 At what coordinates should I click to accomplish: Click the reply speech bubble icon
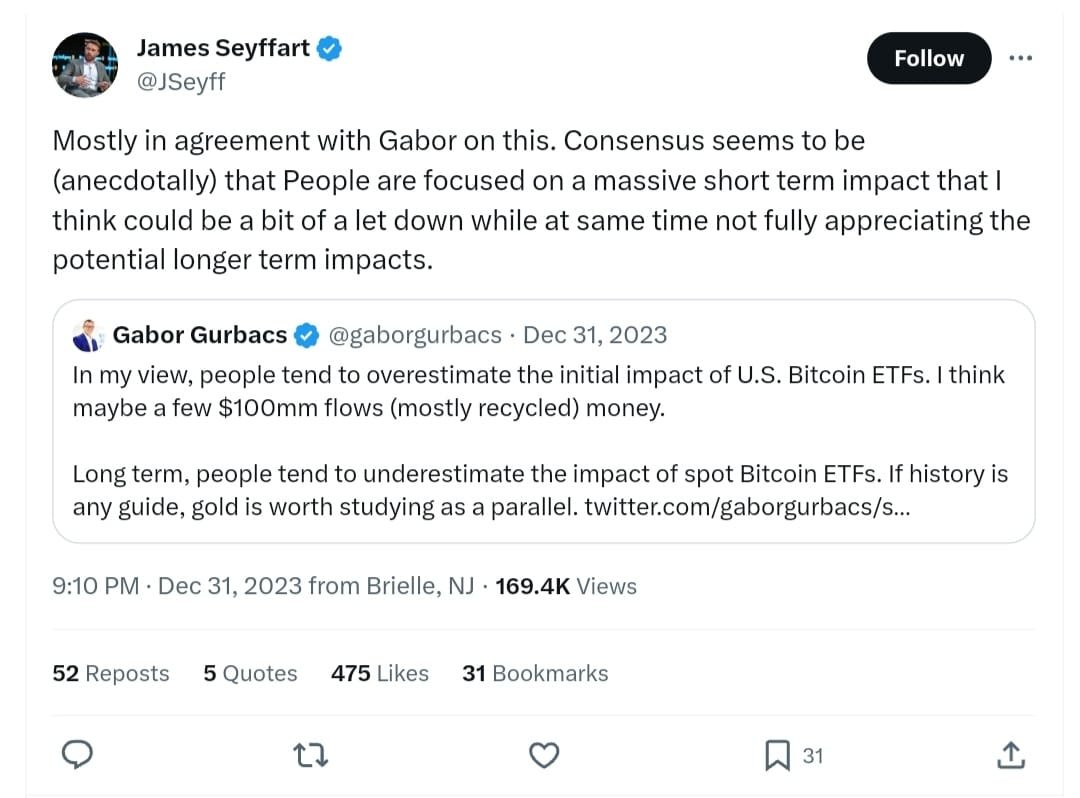coord(78,755)
